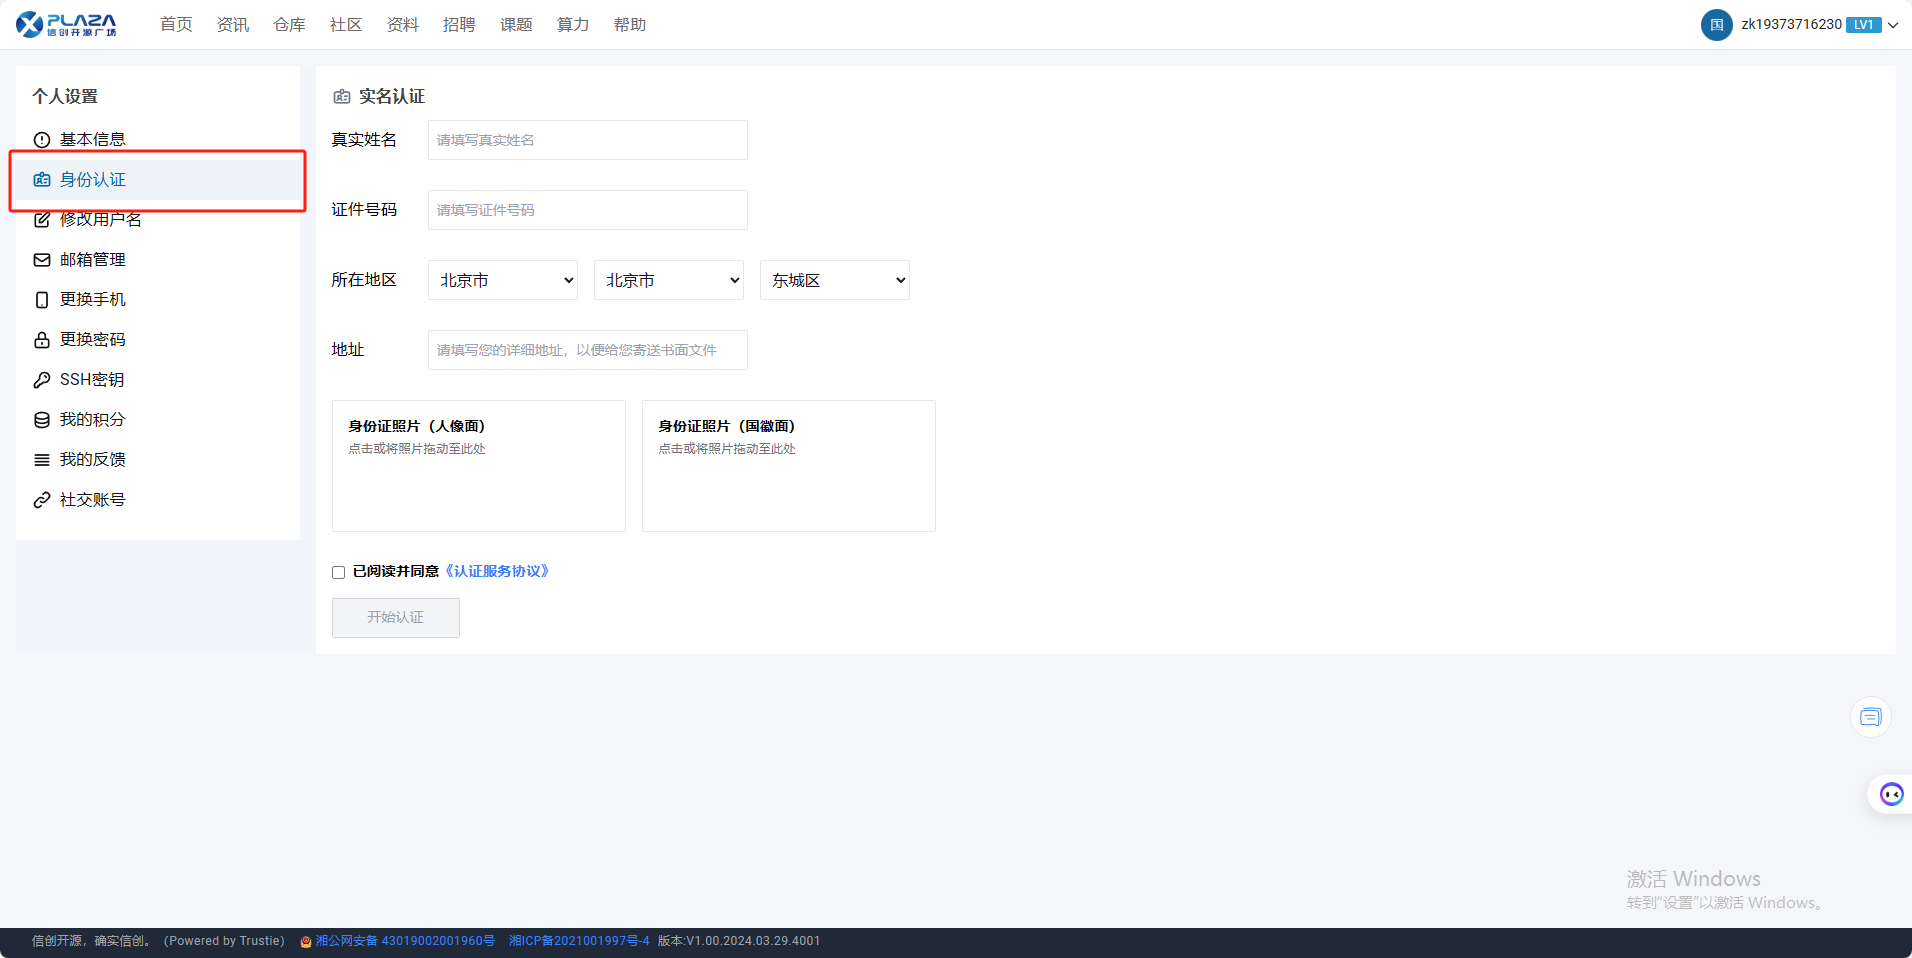Open the 认证服务协议 link
The image size is (1912, 958).
point(497,571)
